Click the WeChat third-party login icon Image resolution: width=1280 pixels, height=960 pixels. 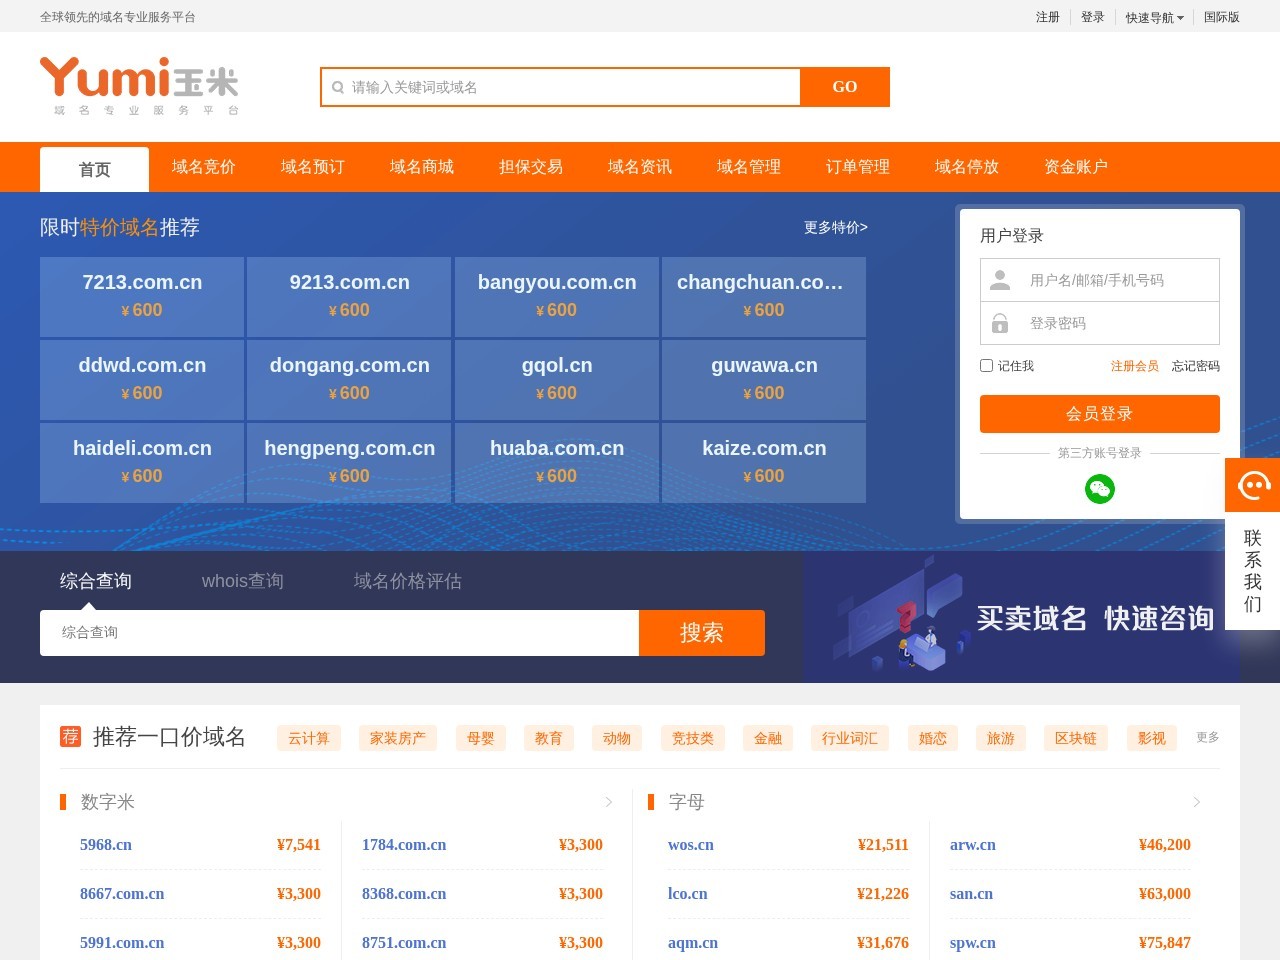point(1100,489)
